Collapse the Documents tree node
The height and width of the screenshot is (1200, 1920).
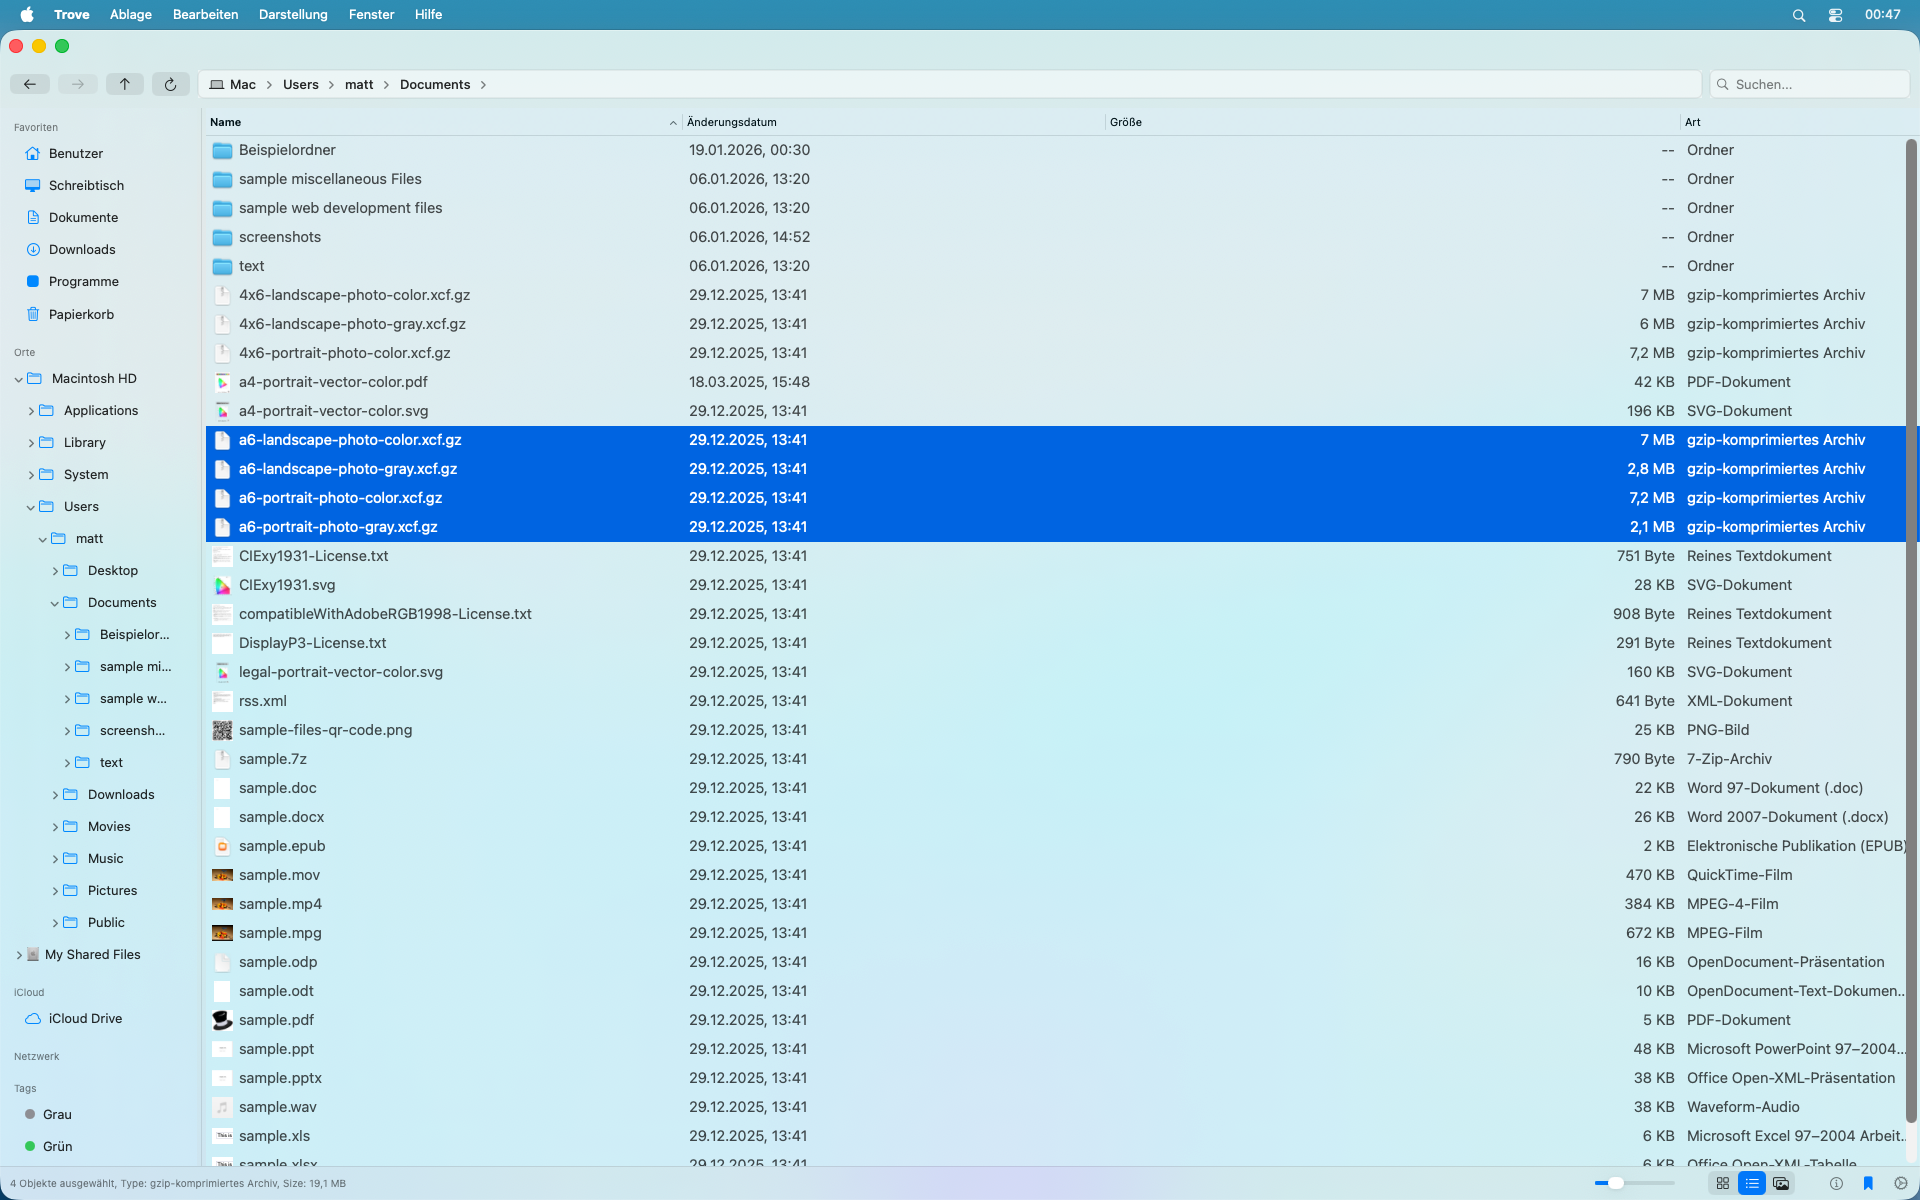[x=55, y=603]
